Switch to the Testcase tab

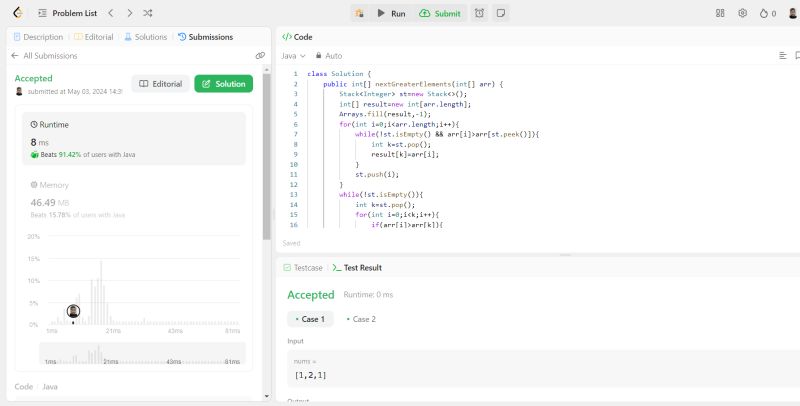point(303,268)
